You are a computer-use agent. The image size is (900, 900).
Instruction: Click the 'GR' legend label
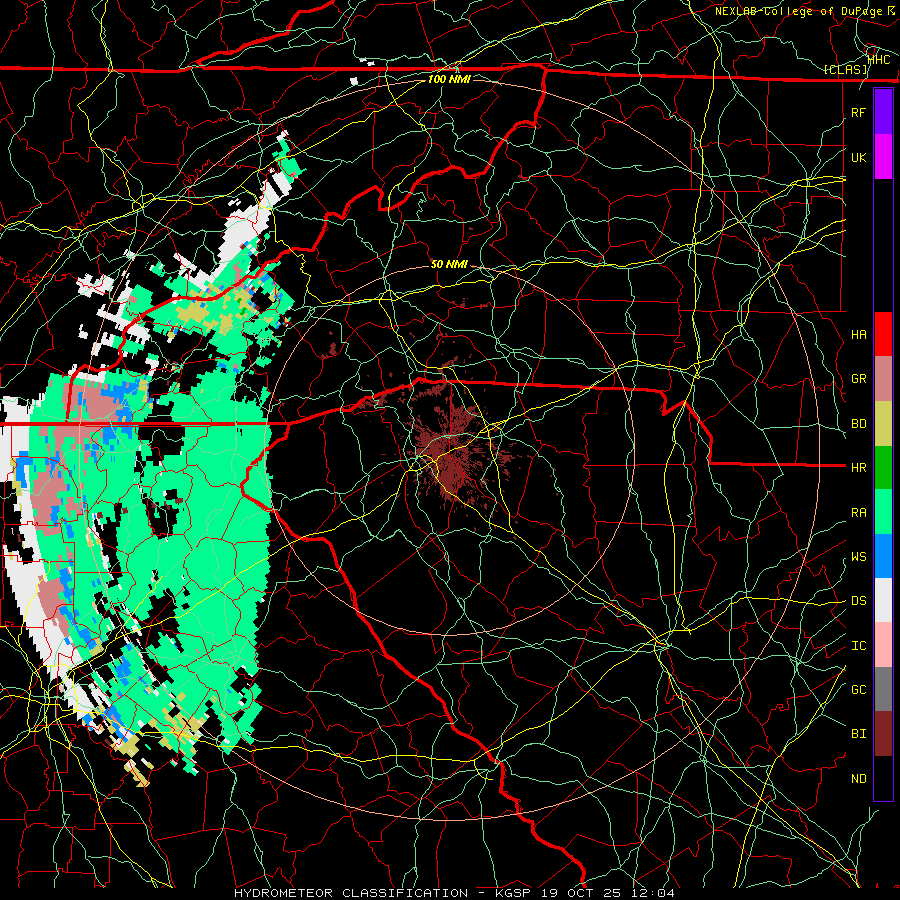[x=858, y=379]
